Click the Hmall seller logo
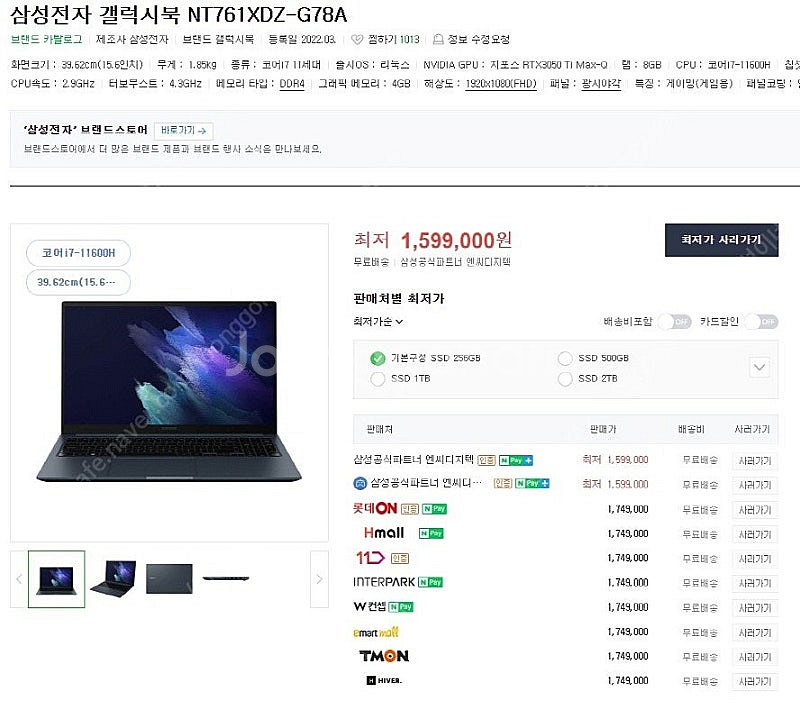The width and height of the screenshot is (800, 719). pos(384,533)
